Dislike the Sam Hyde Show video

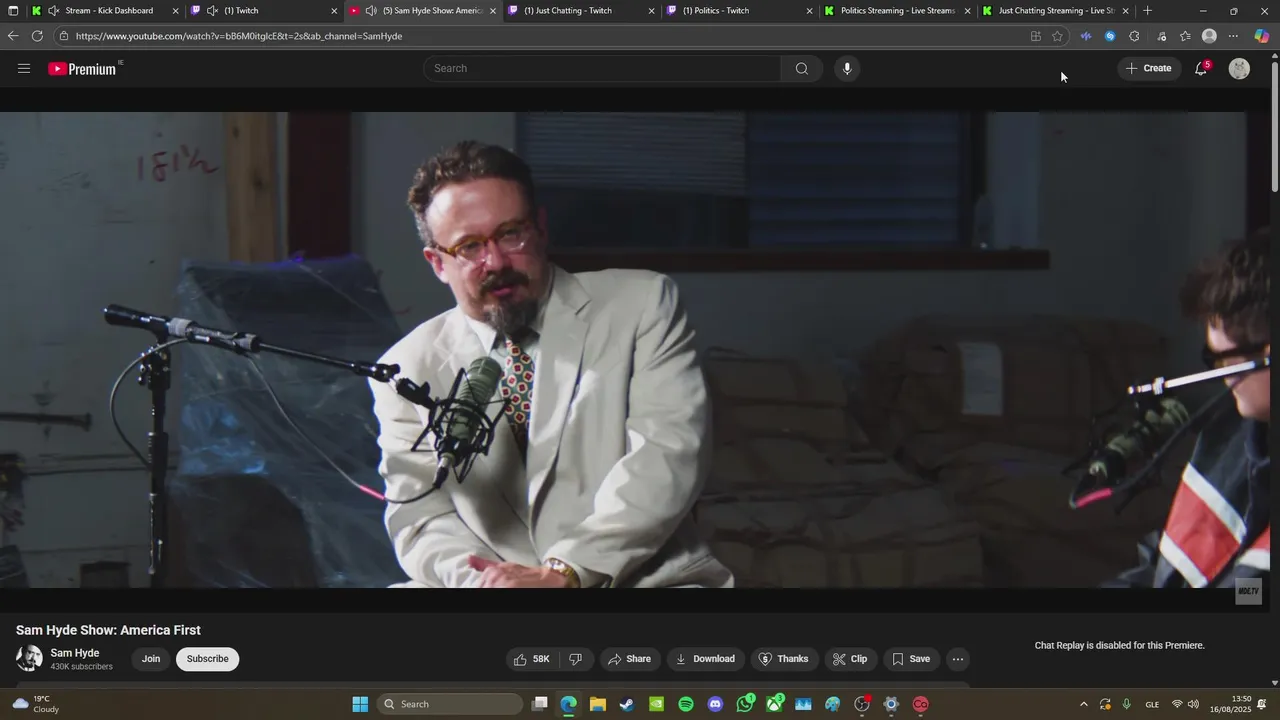tap(576, 659)
